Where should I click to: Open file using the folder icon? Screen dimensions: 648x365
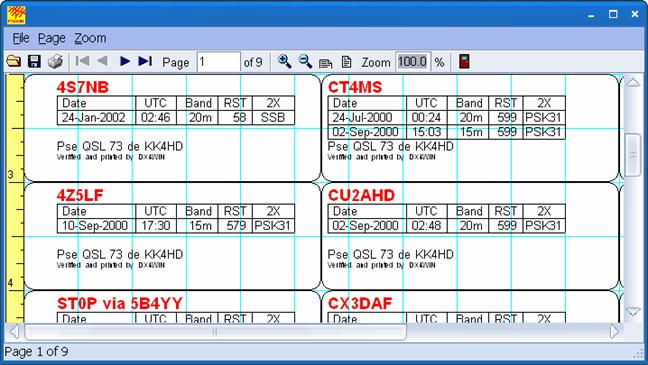click(14, 62)
